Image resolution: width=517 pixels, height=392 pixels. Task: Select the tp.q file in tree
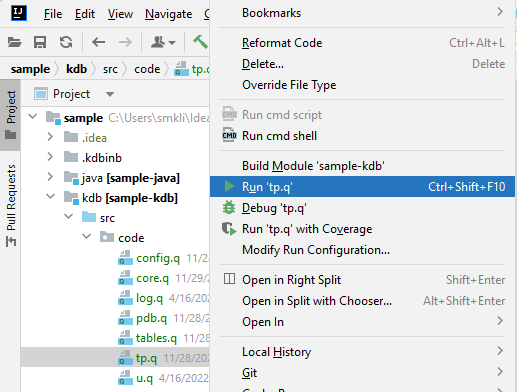tap(115, 357)
